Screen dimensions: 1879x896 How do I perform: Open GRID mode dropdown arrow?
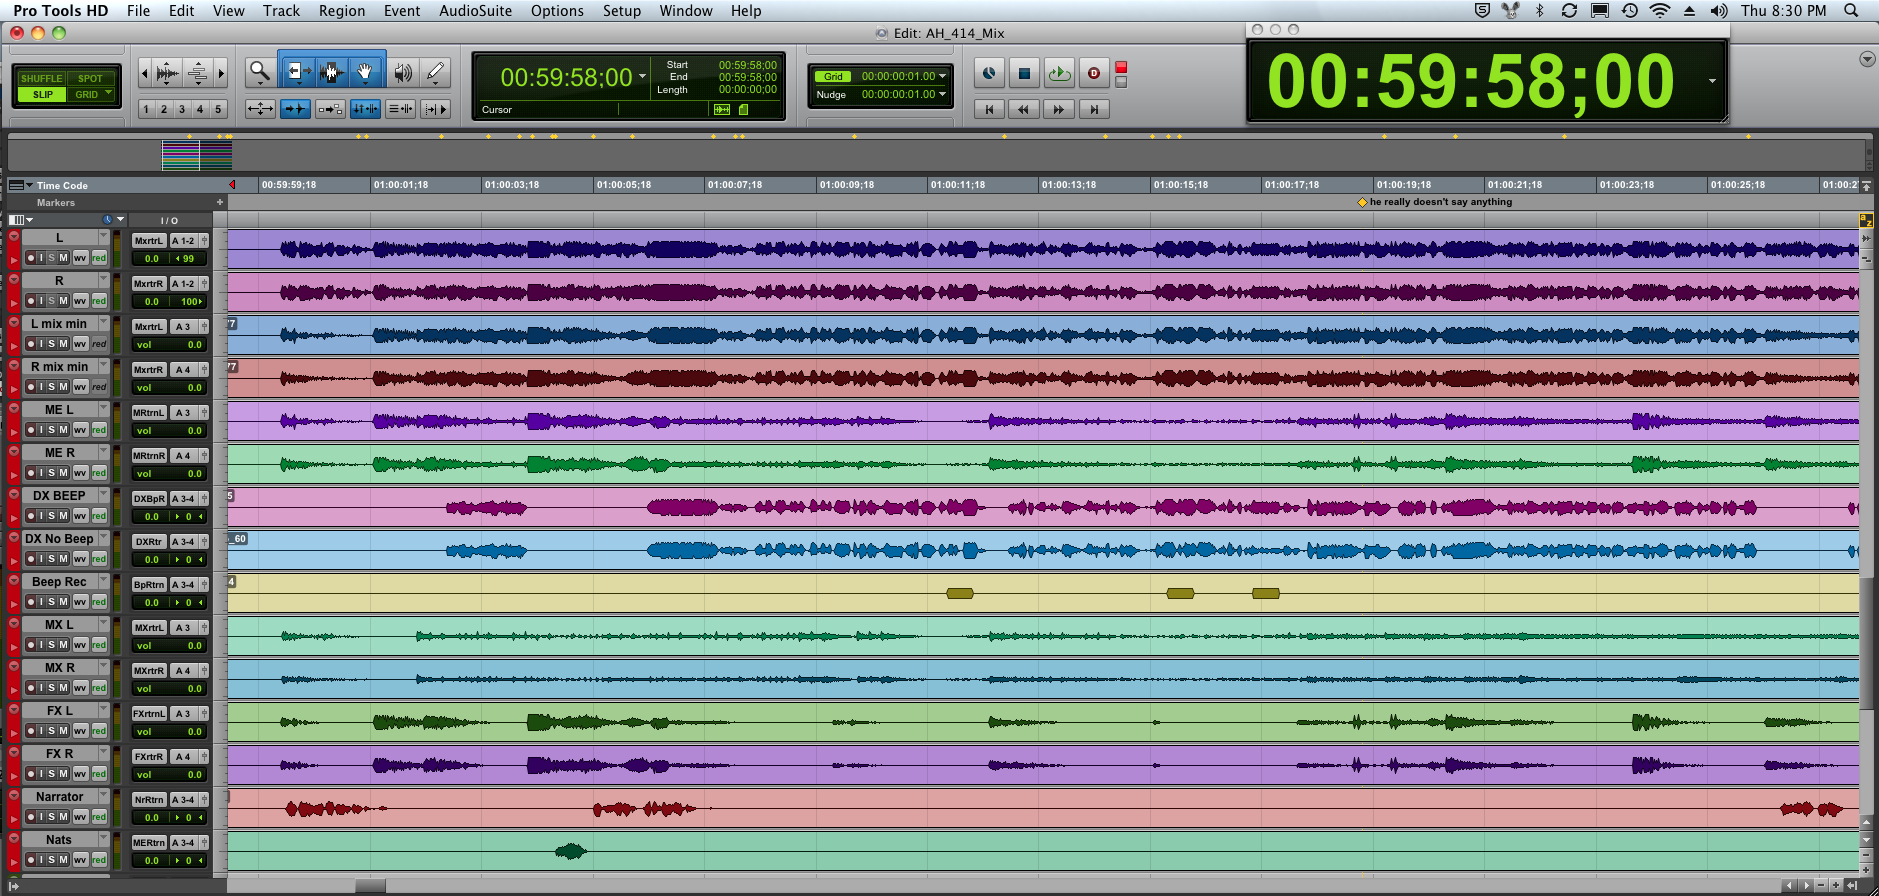(x=108, y=94)
